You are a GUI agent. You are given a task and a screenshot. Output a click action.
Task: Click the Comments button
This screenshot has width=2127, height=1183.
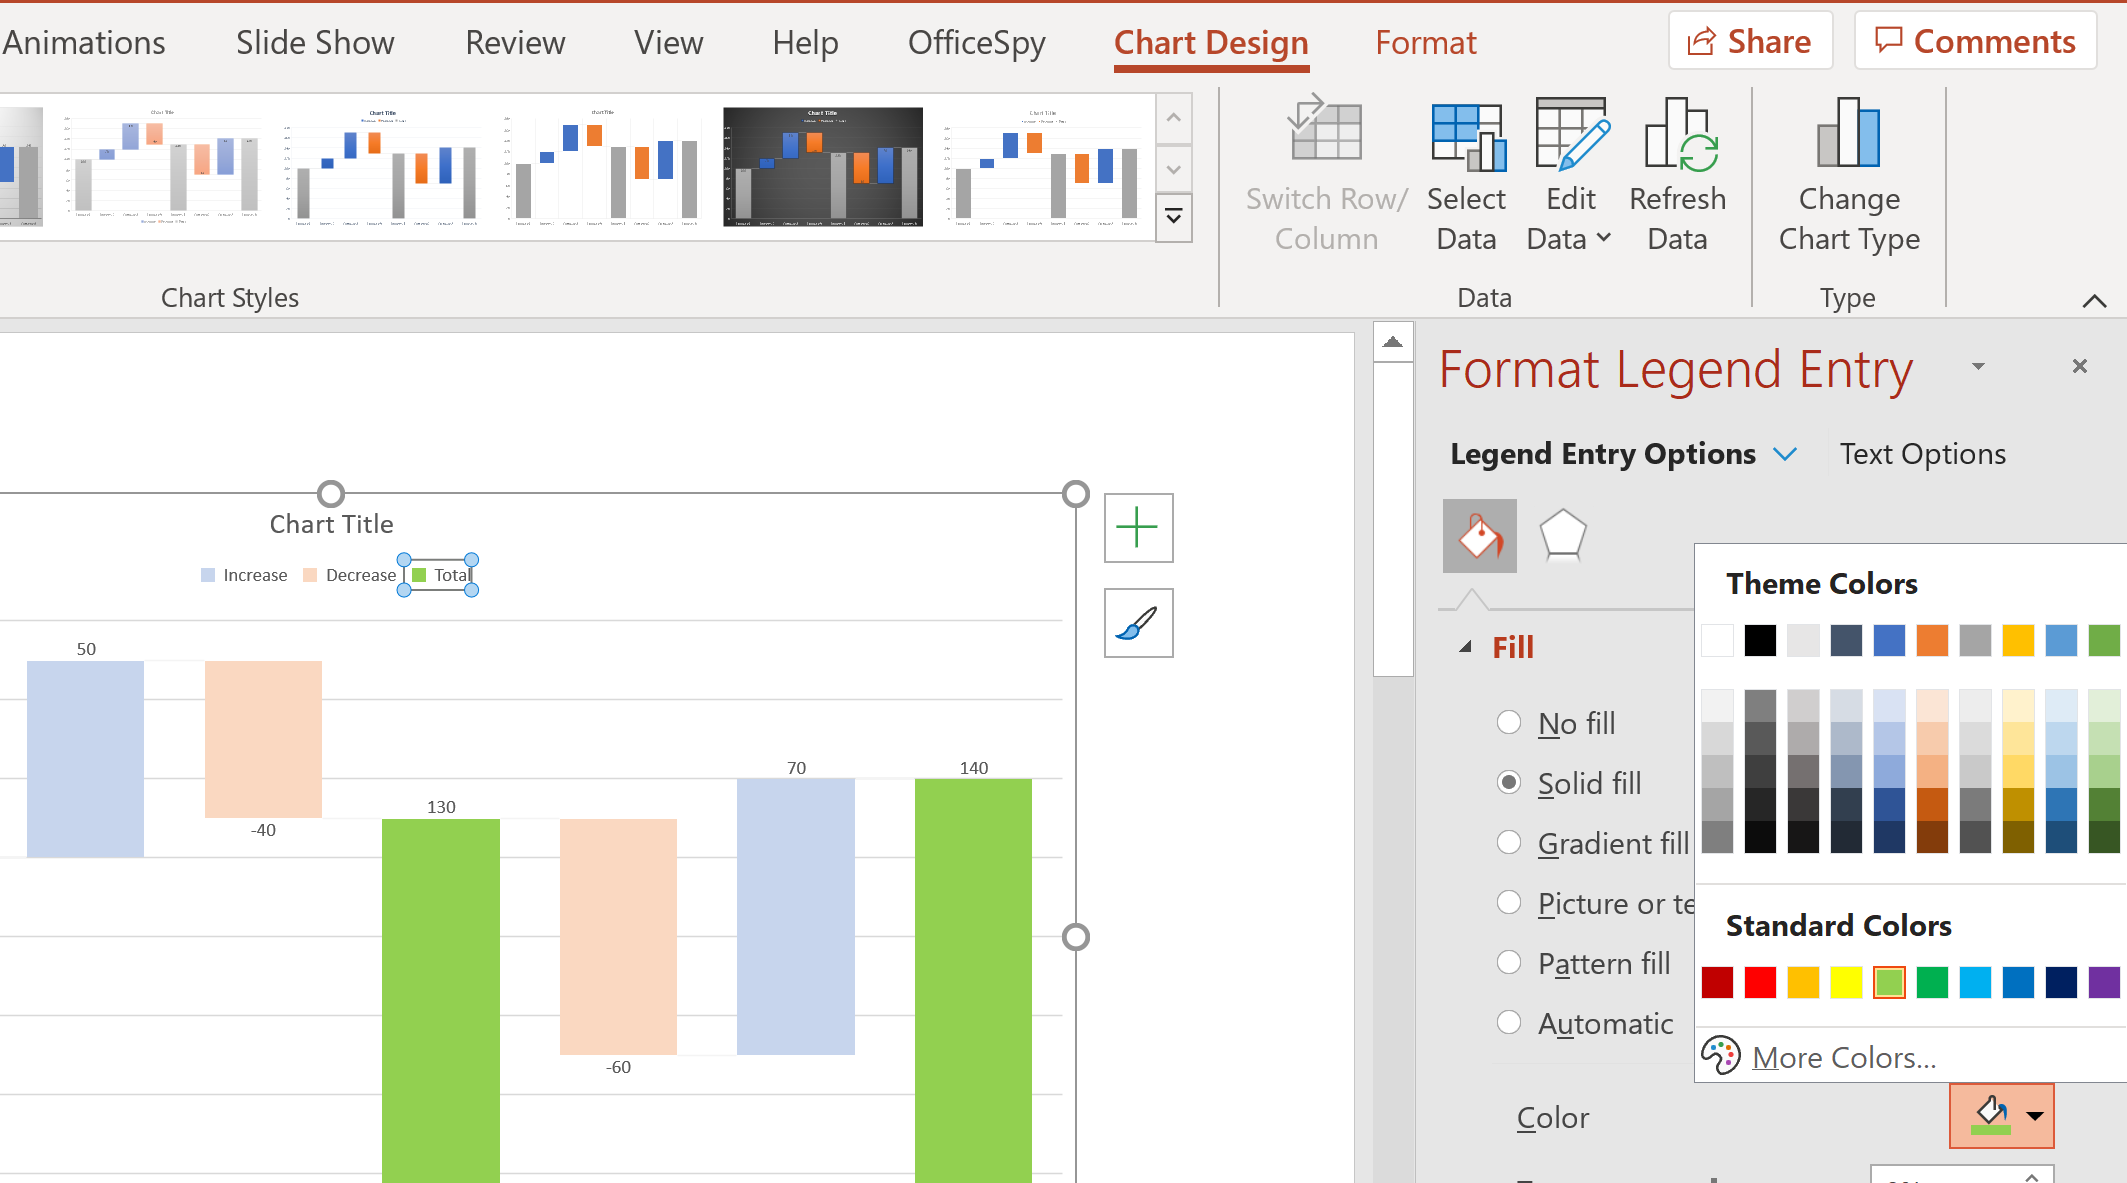click(1975, 40)
